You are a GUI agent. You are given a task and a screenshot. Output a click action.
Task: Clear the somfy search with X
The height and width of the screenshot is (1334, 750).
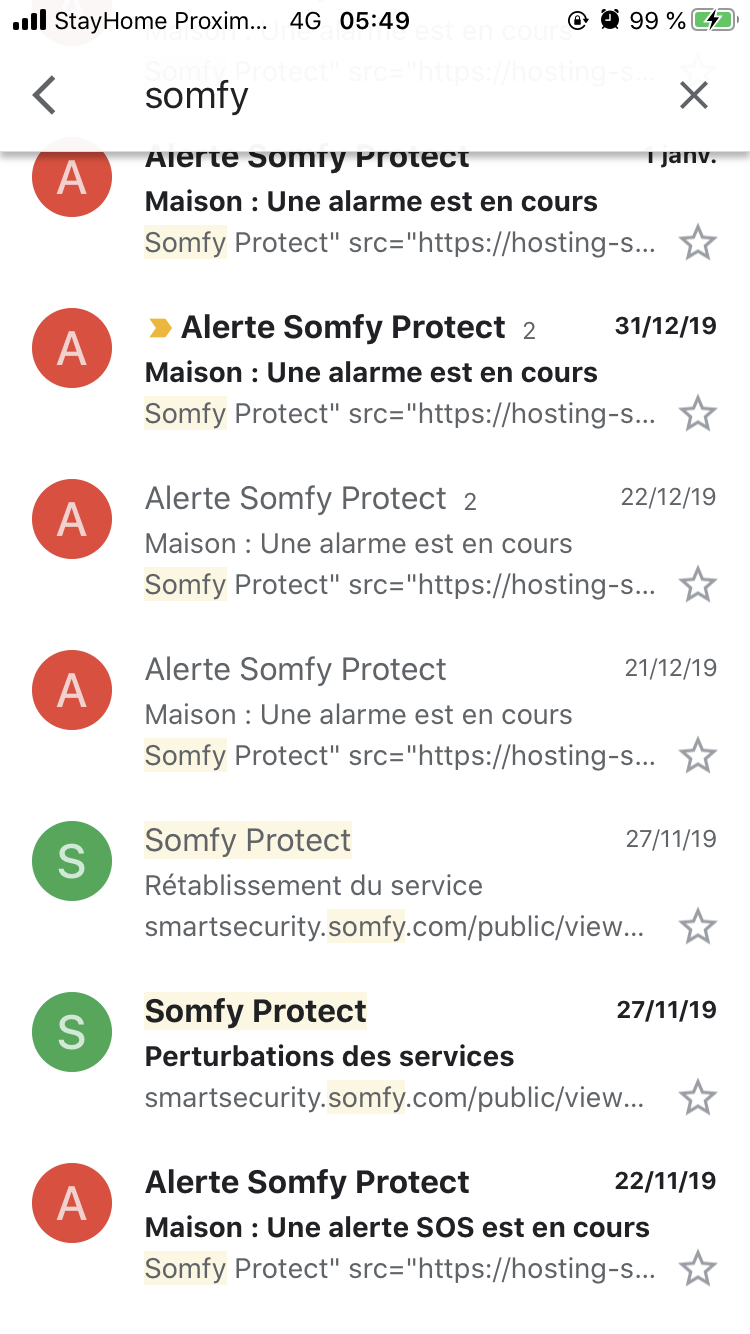(x=693, y=96)
